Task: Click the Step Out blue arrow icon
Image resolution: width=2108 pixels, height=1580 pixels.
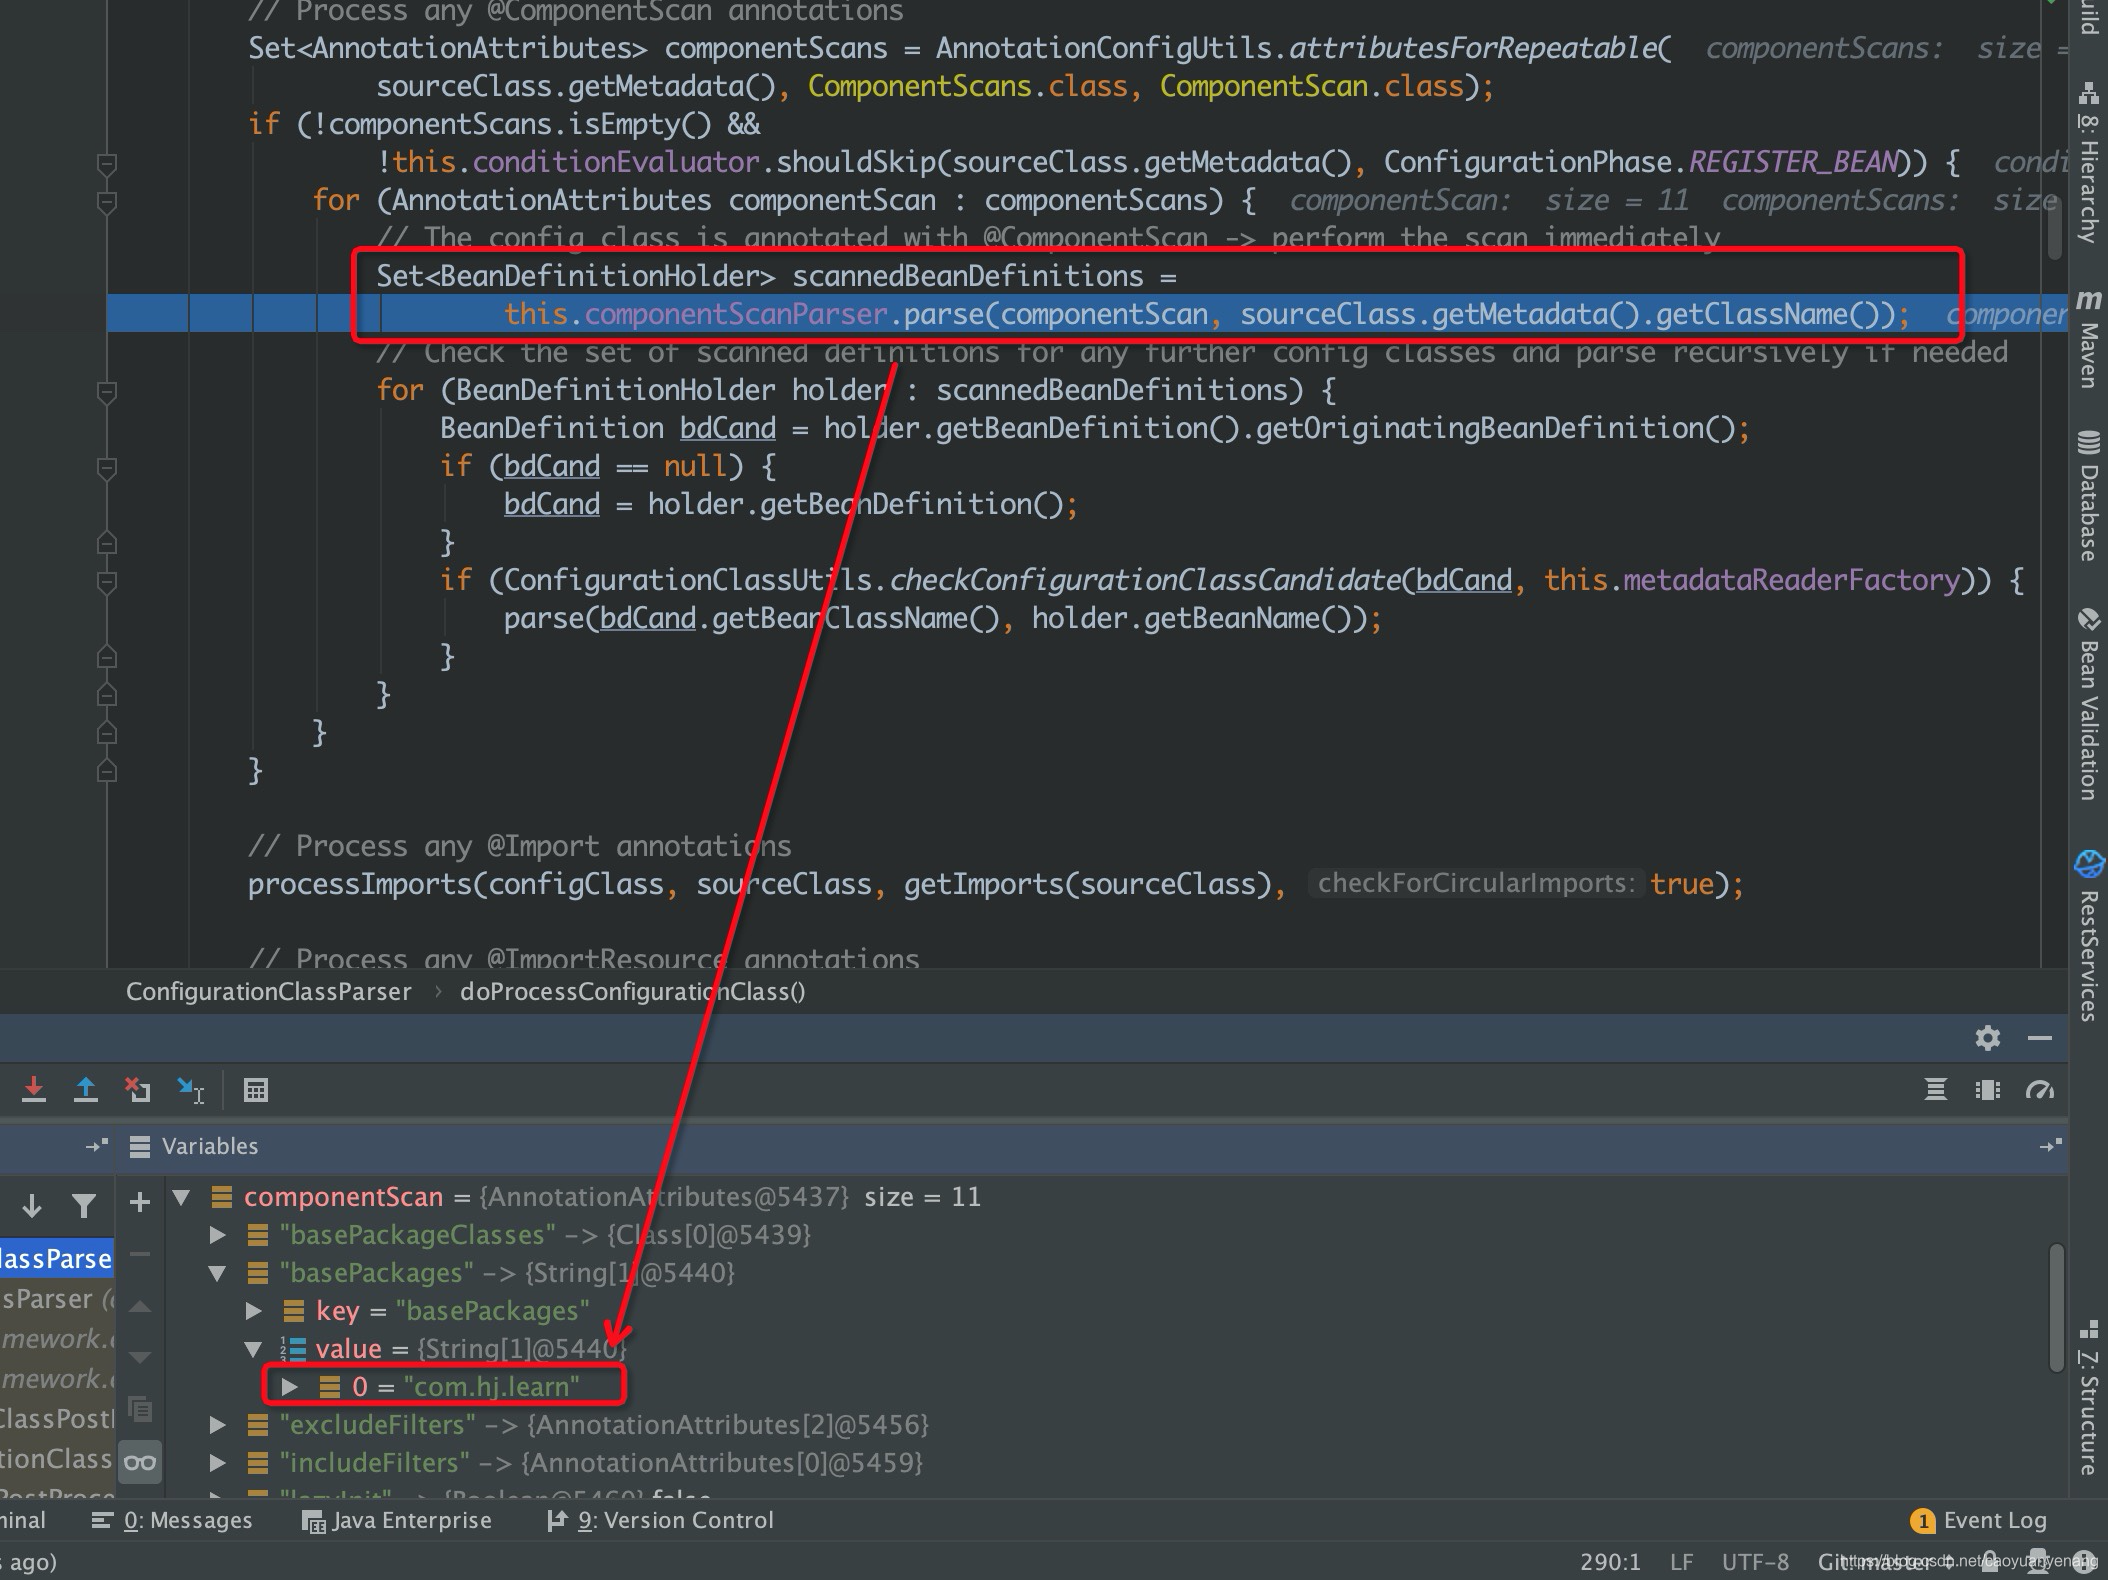Action: click(x=86, y=1090)
